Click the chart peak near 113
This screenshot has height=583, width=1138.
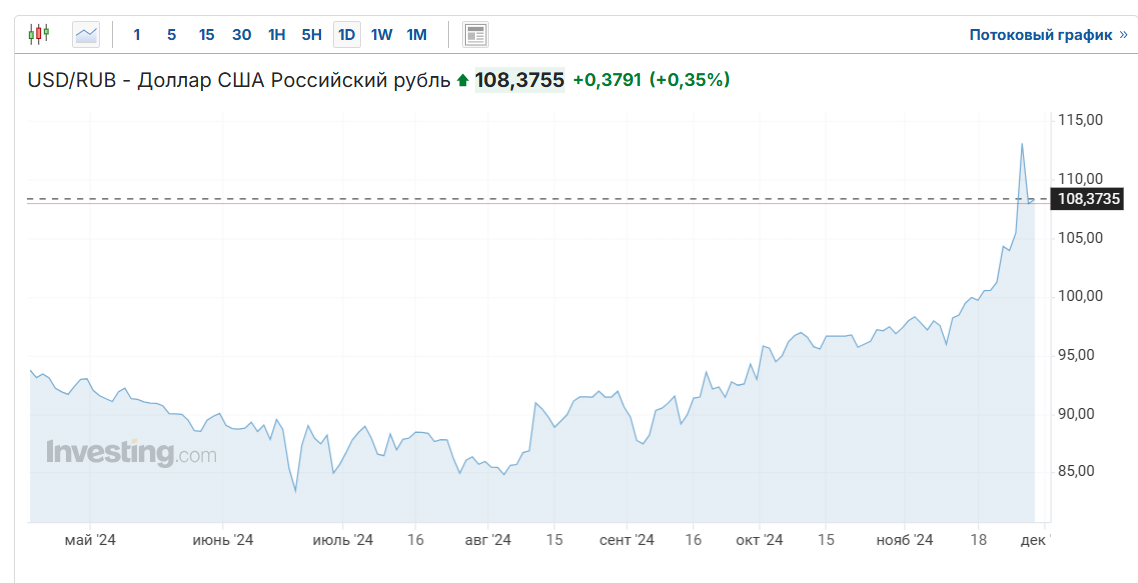click(x=1021, y=144)
